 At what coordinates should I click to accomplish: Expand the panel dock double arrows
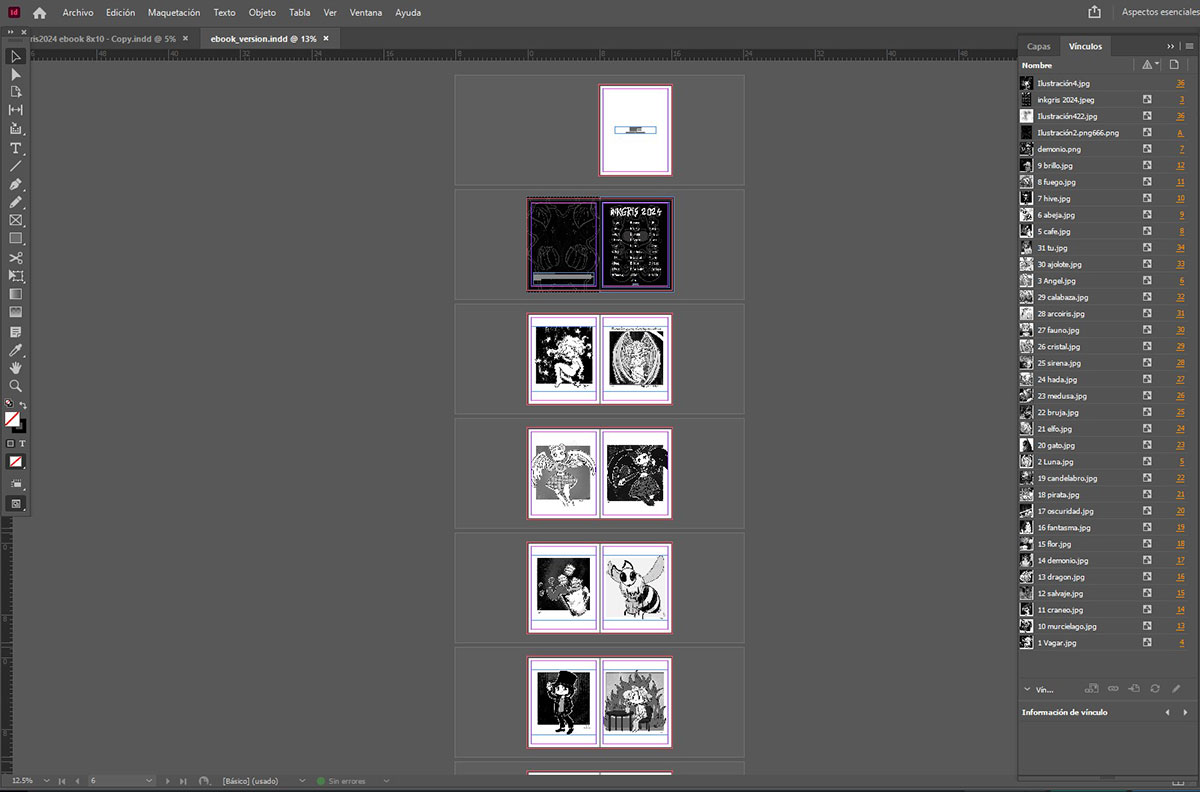[1171, 46]
